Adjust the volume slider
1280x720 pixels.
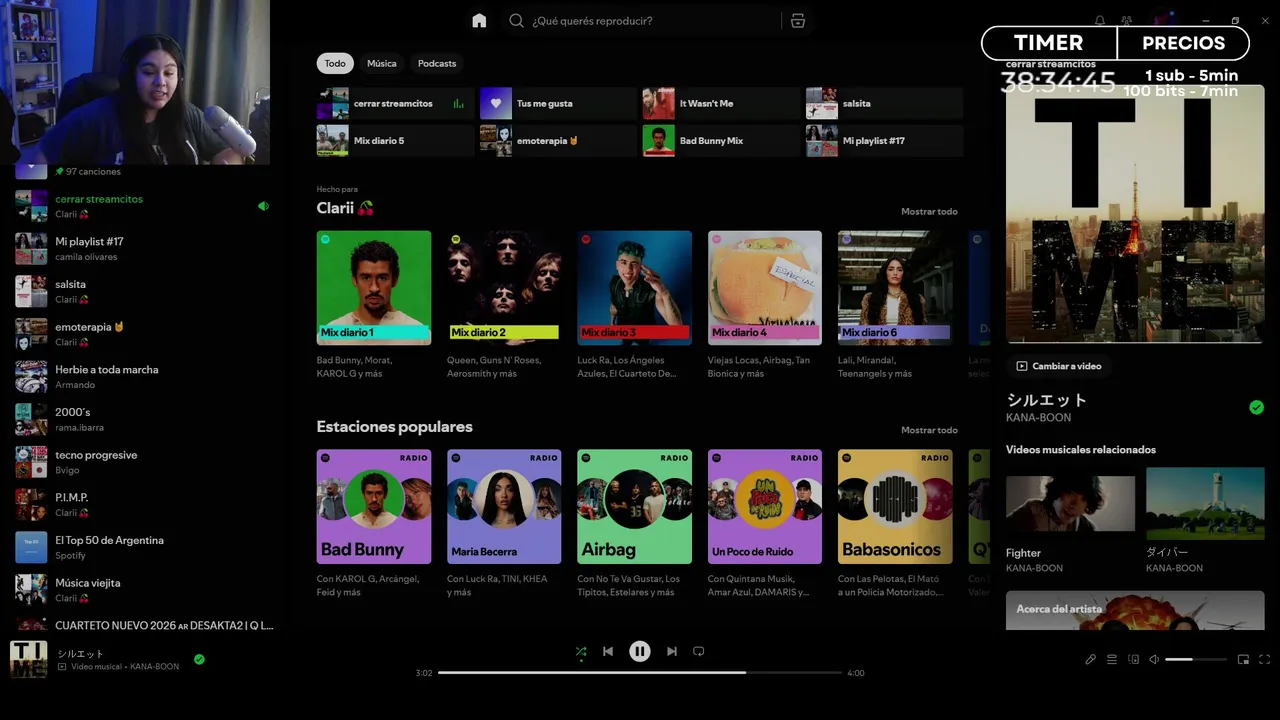tap(1196, 659)
